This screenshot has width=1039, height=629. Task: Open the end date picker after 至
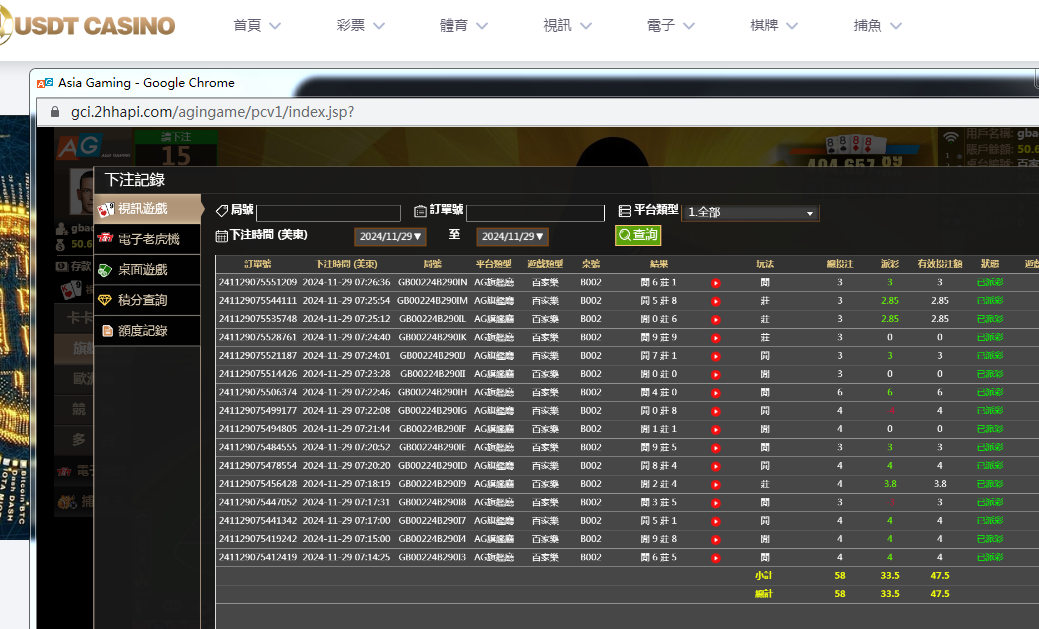pos(512,237)
